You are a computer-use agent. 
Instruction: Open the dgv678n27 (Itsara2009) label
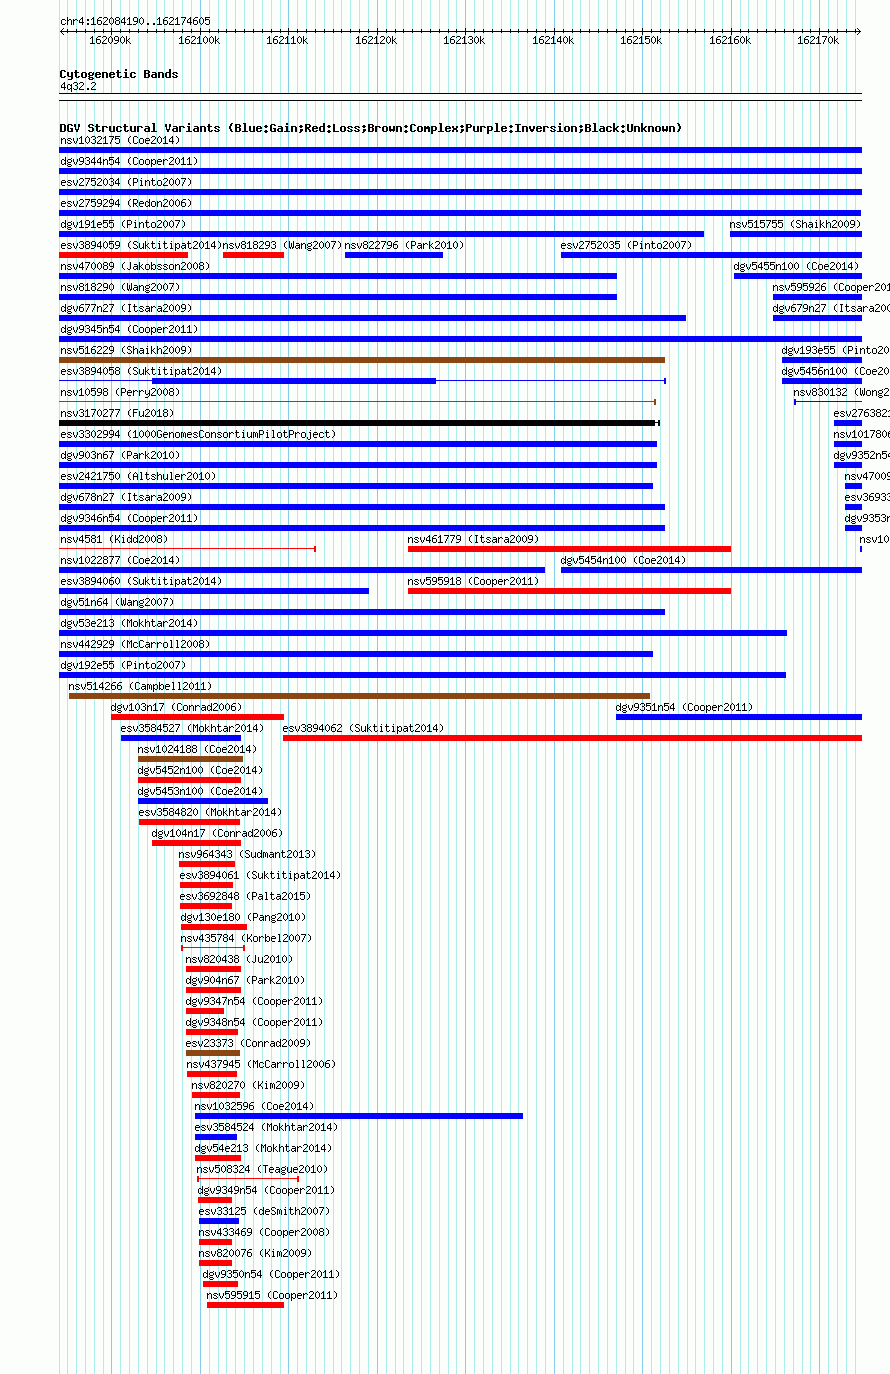[x=126, y=497]
